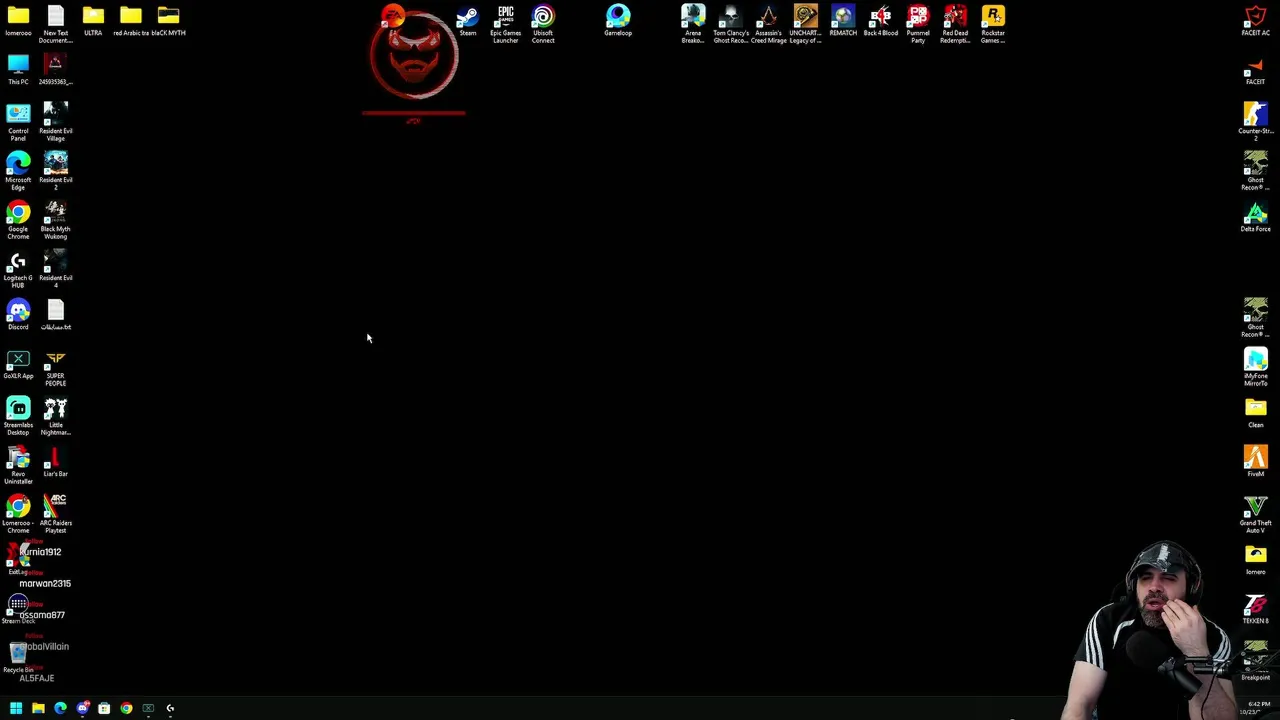The height and width of the screenshot is (720, 1280).
Task: Launch Resident Evil 2 shortcut
Action: [56, 171]
